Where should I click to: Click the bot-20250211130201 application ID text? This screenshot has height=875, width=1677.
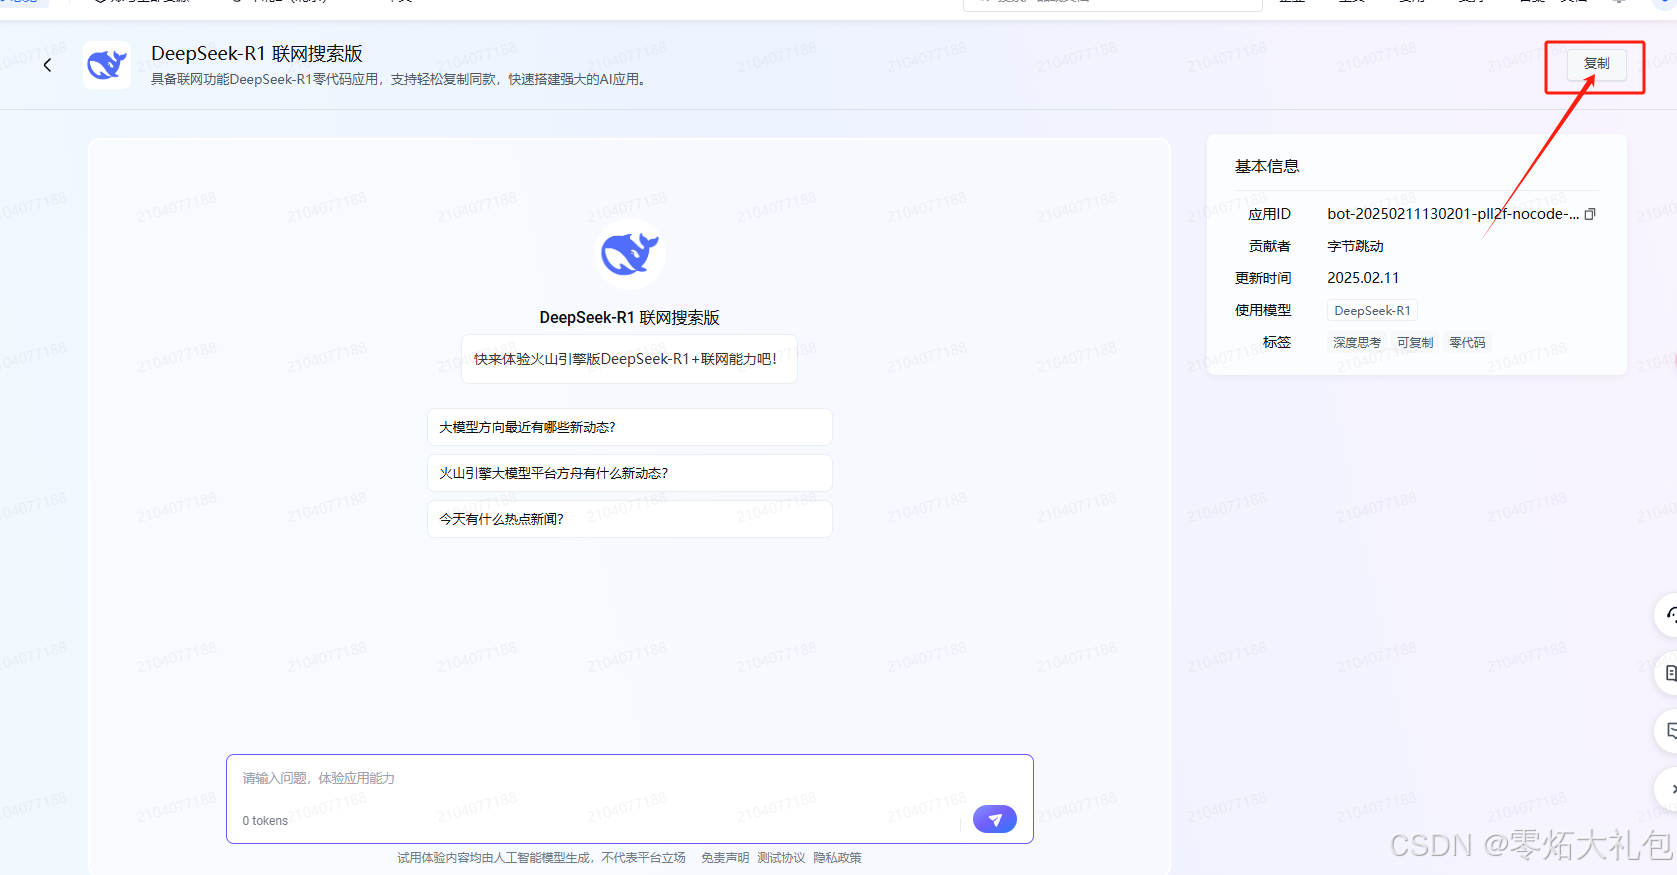tap(1453, 214)
